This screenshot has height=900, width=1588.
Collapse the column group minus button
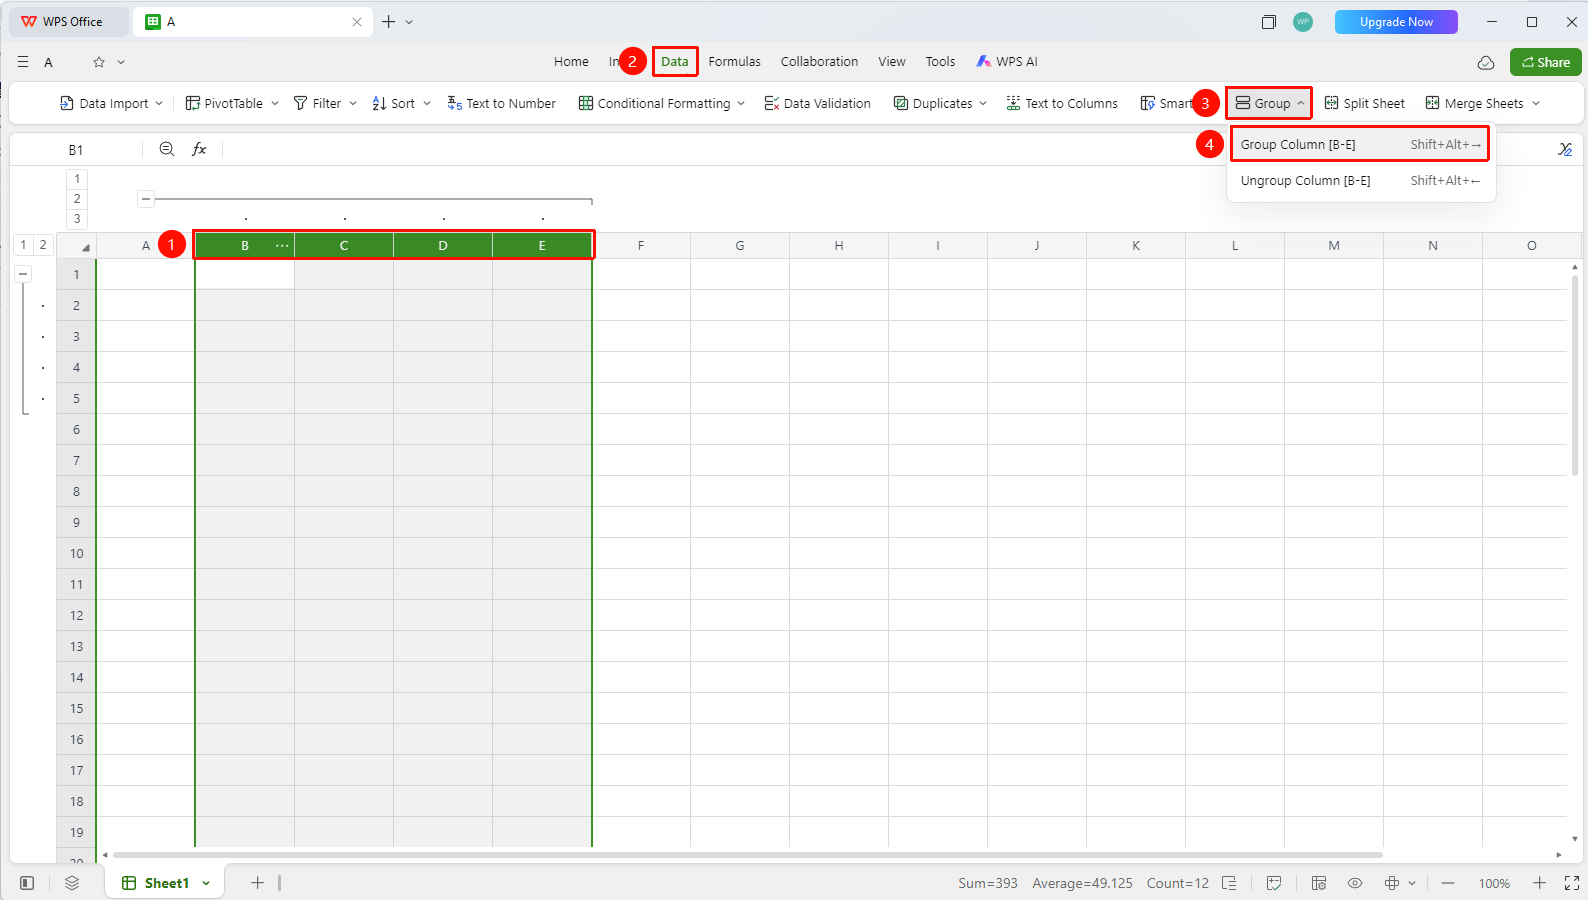(146, 199)
